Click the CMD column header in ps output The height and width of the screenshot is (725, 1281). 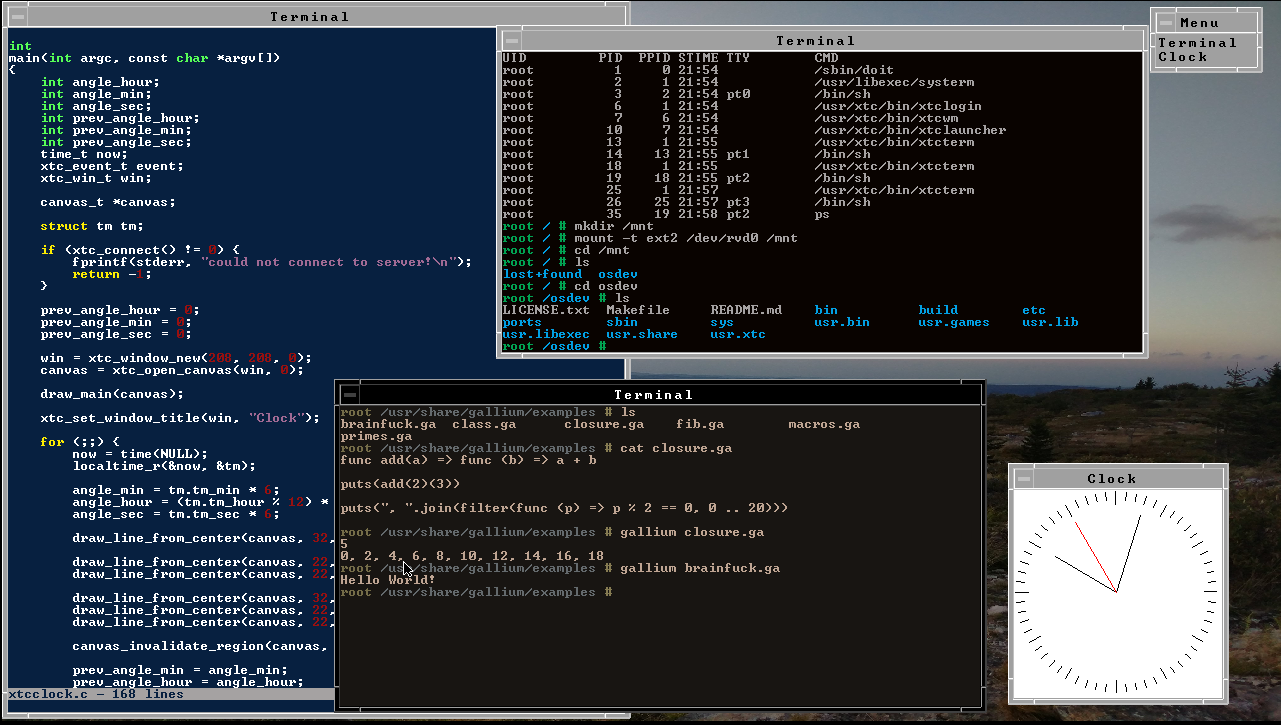(x=826, y=58)
